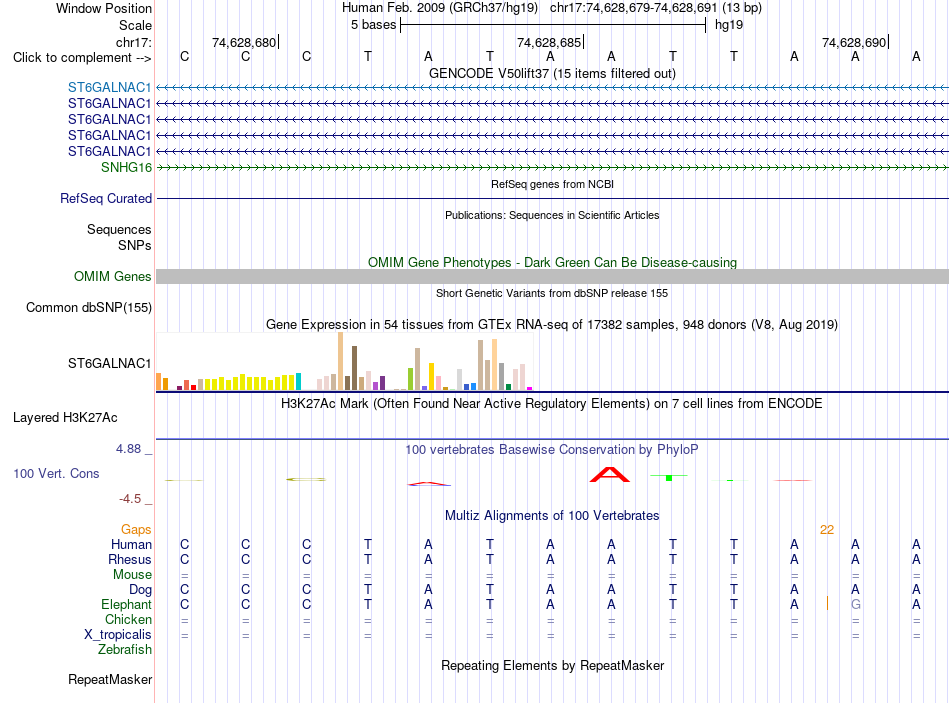Screen dimensions: 950x703
Task: Click the Multiz Alignments of 100 Vertebrates title
Action: [x=552, y=516]
